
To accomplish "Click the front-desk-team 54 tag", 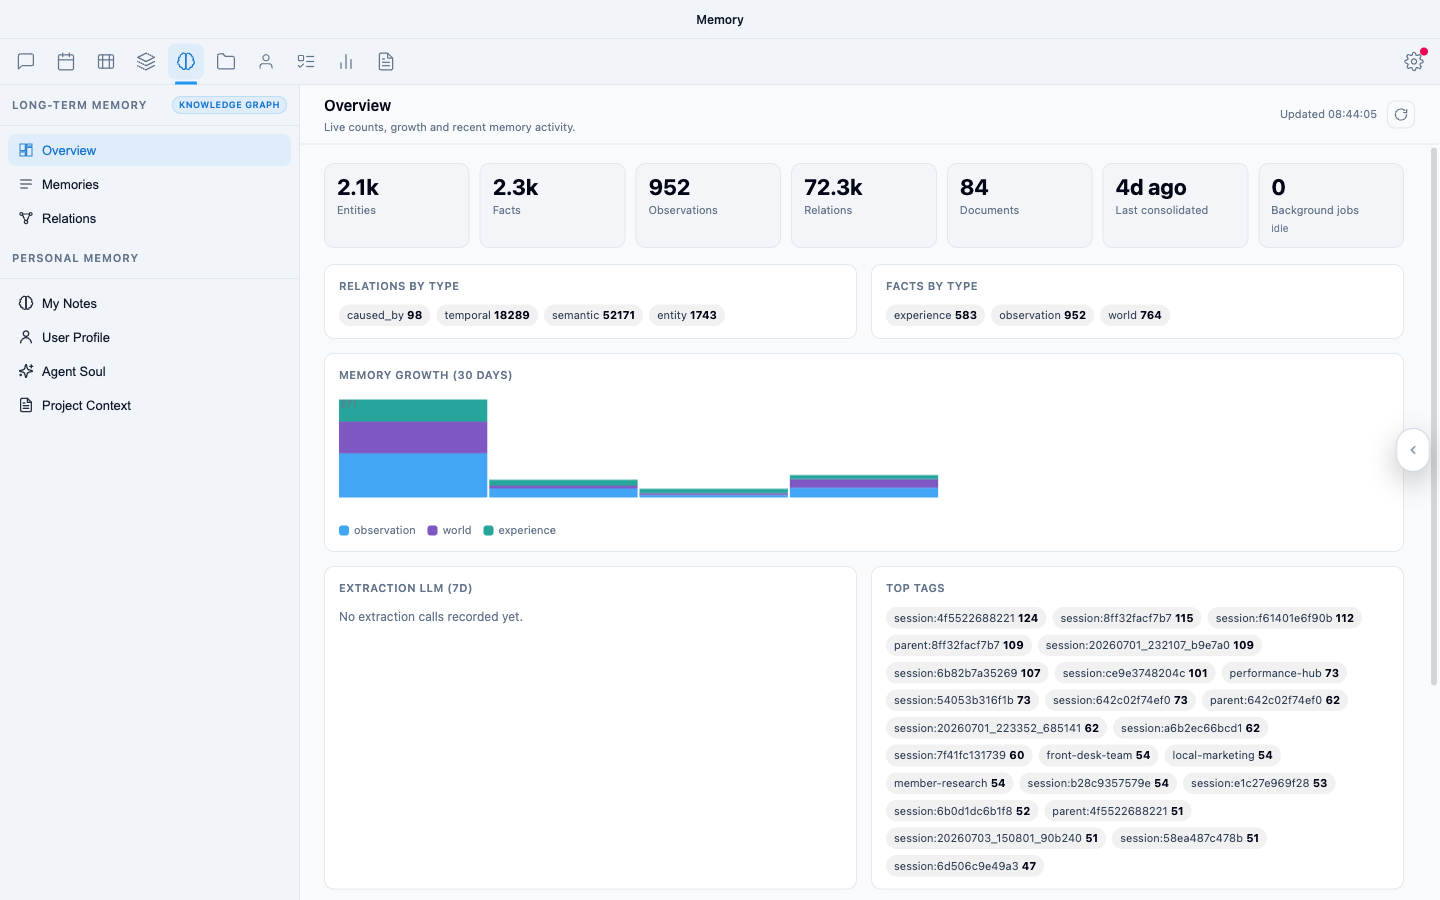I will pos(1098,755).
